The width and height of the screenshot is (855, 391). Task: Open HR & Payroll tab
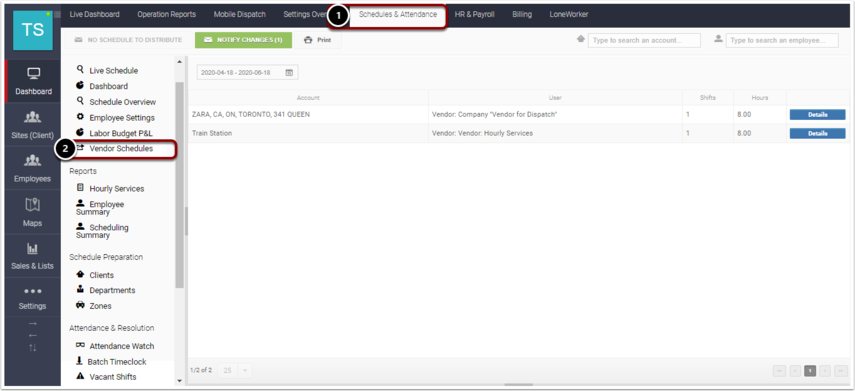click(x=474, y=14)
